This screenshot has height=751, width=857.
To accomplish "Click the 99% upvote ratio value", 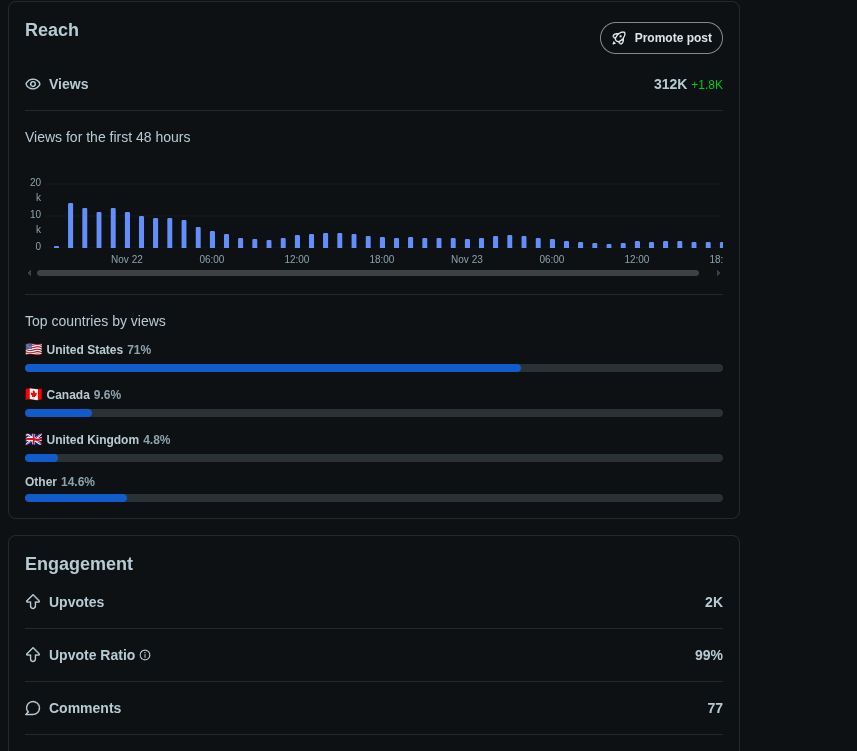I will (x=708, y=655).
